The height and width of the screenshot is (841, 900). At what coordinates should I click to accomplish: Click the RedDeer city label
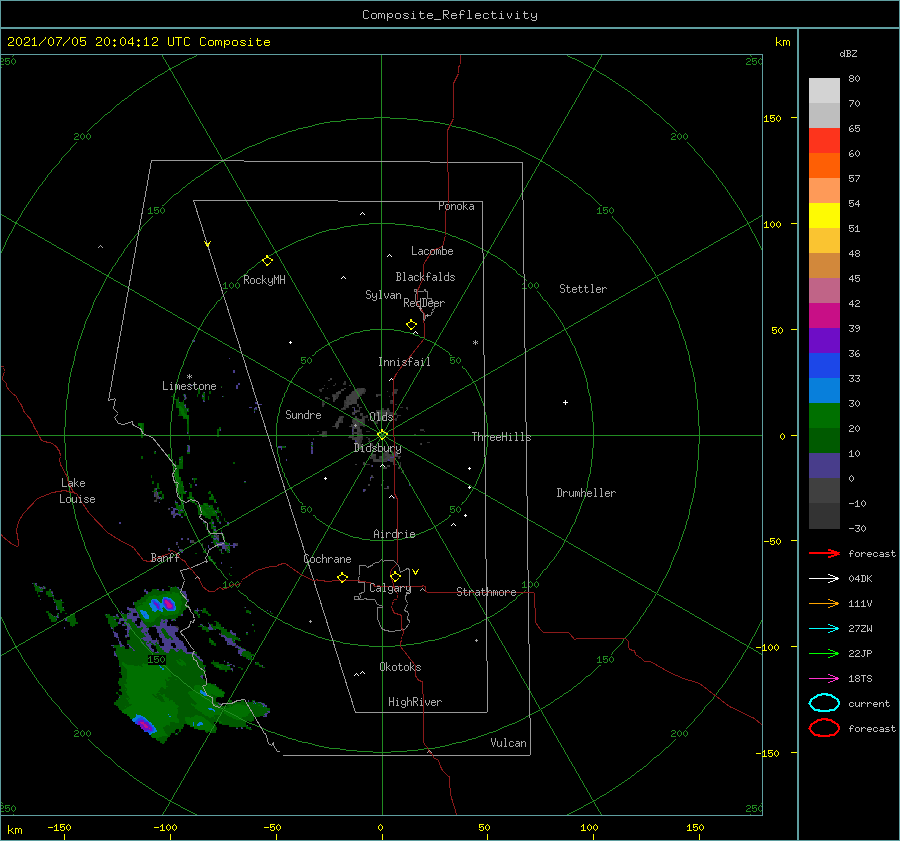[424, 303]
